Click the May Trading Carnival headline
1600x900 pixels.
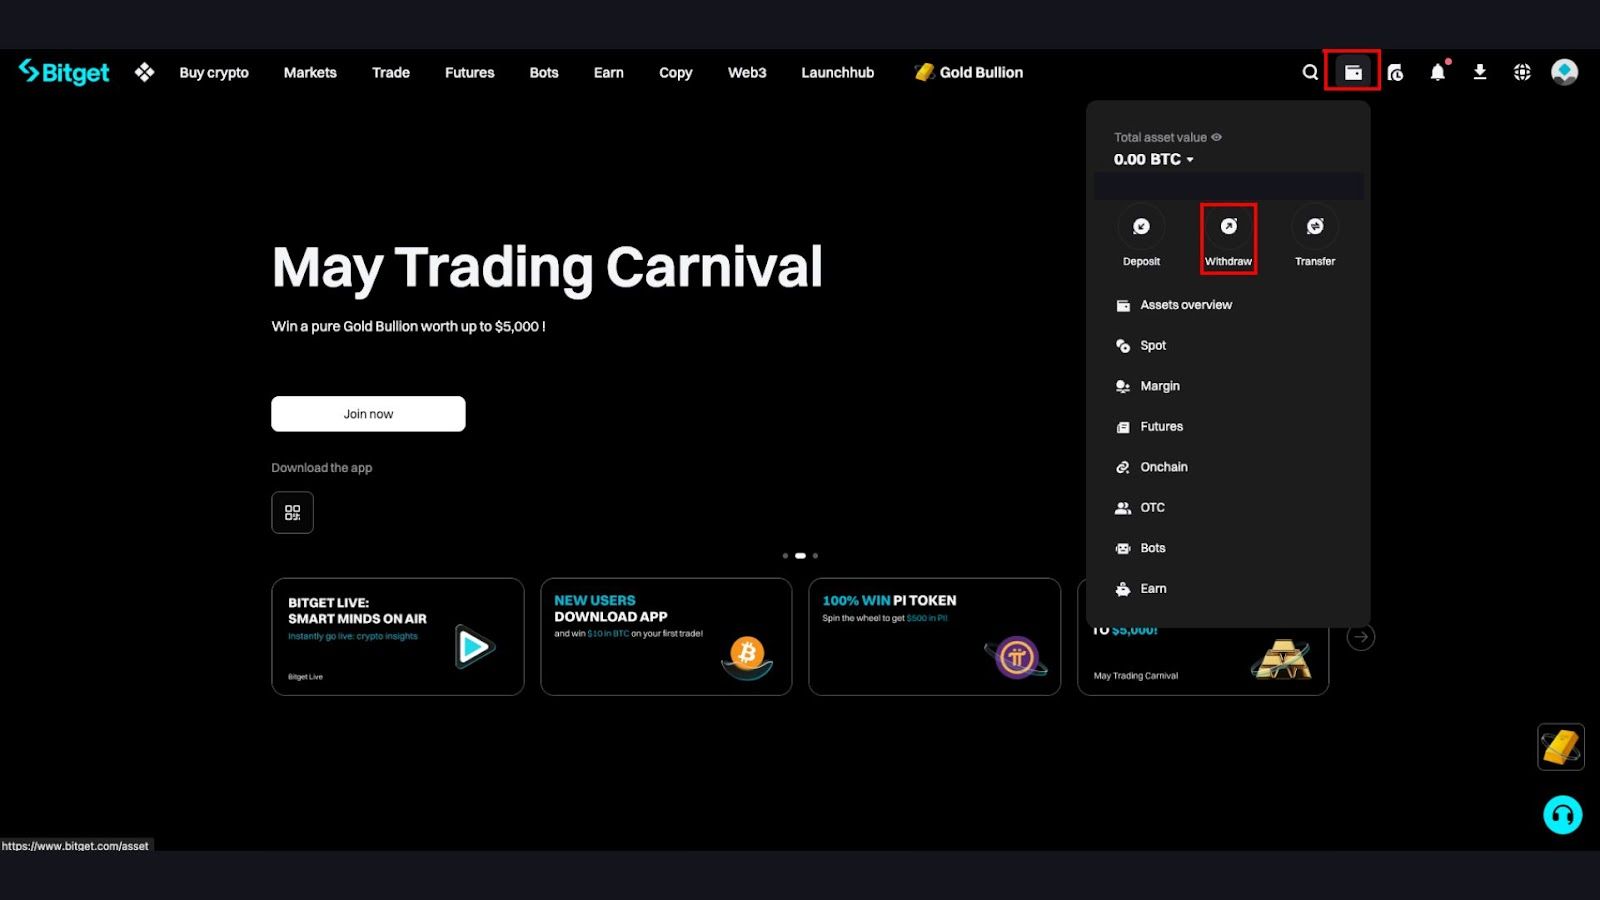coord(547,268)
